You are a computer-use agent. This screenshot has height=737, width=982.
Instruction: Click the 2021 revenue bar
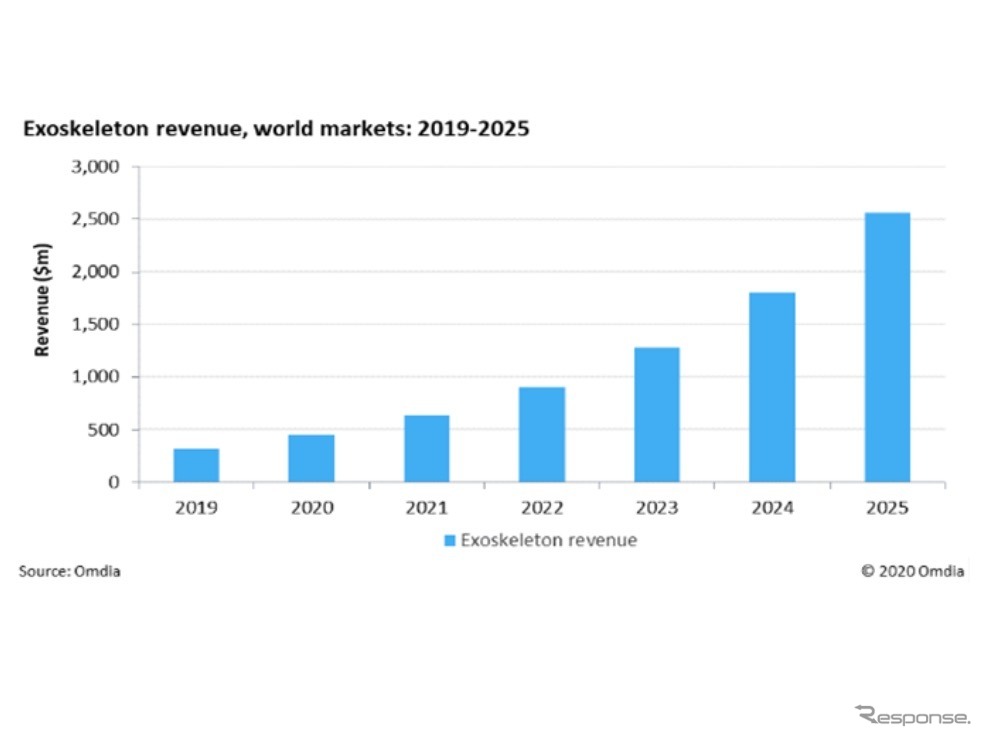click(x=427, y=448)
